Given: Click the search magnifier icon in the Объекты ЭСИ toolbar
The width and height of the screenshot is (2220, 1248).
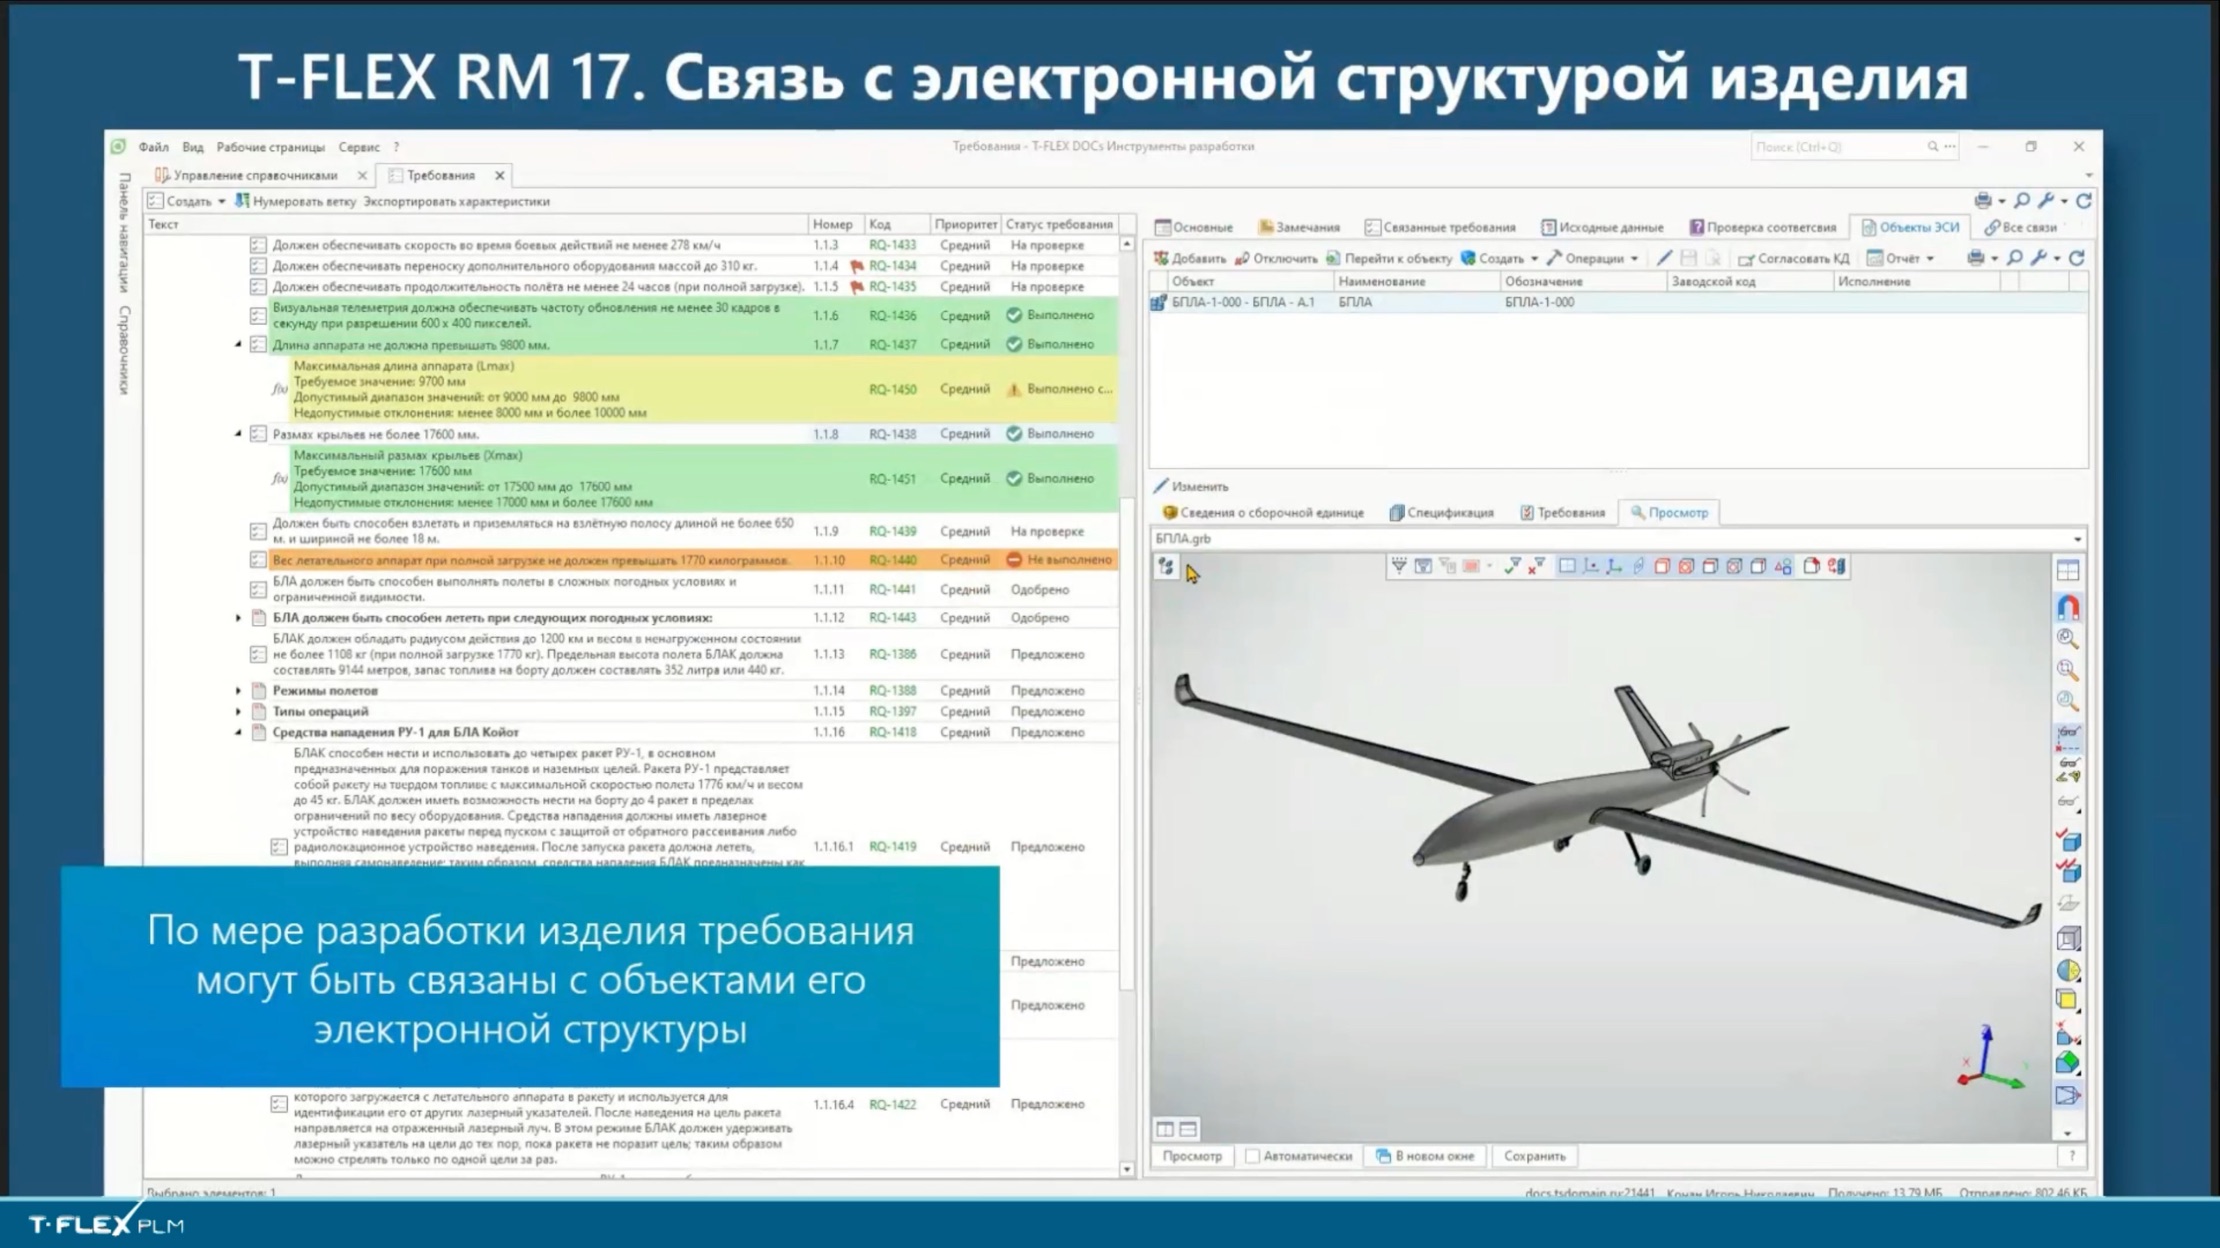Looking at the screenshot, I should tap(2014, 258).
